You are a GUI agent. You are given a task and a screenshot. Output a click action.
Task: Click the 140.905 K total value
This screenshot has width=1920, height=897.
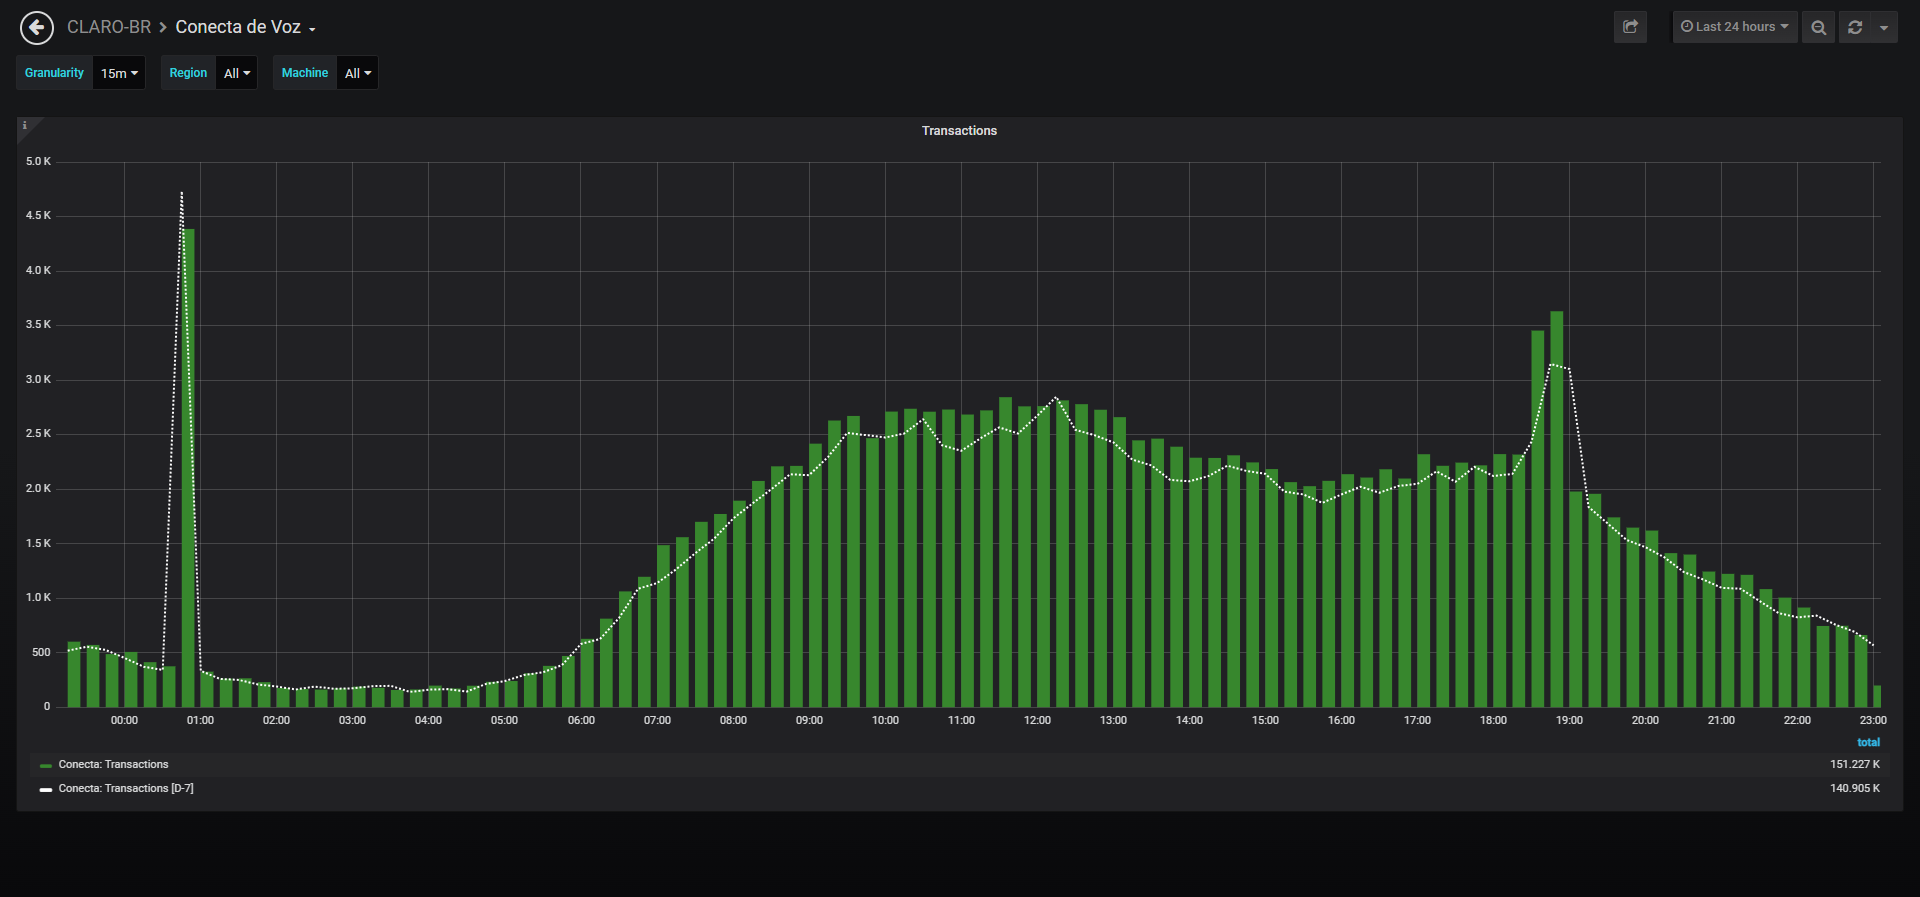(x=1855, y=789)
